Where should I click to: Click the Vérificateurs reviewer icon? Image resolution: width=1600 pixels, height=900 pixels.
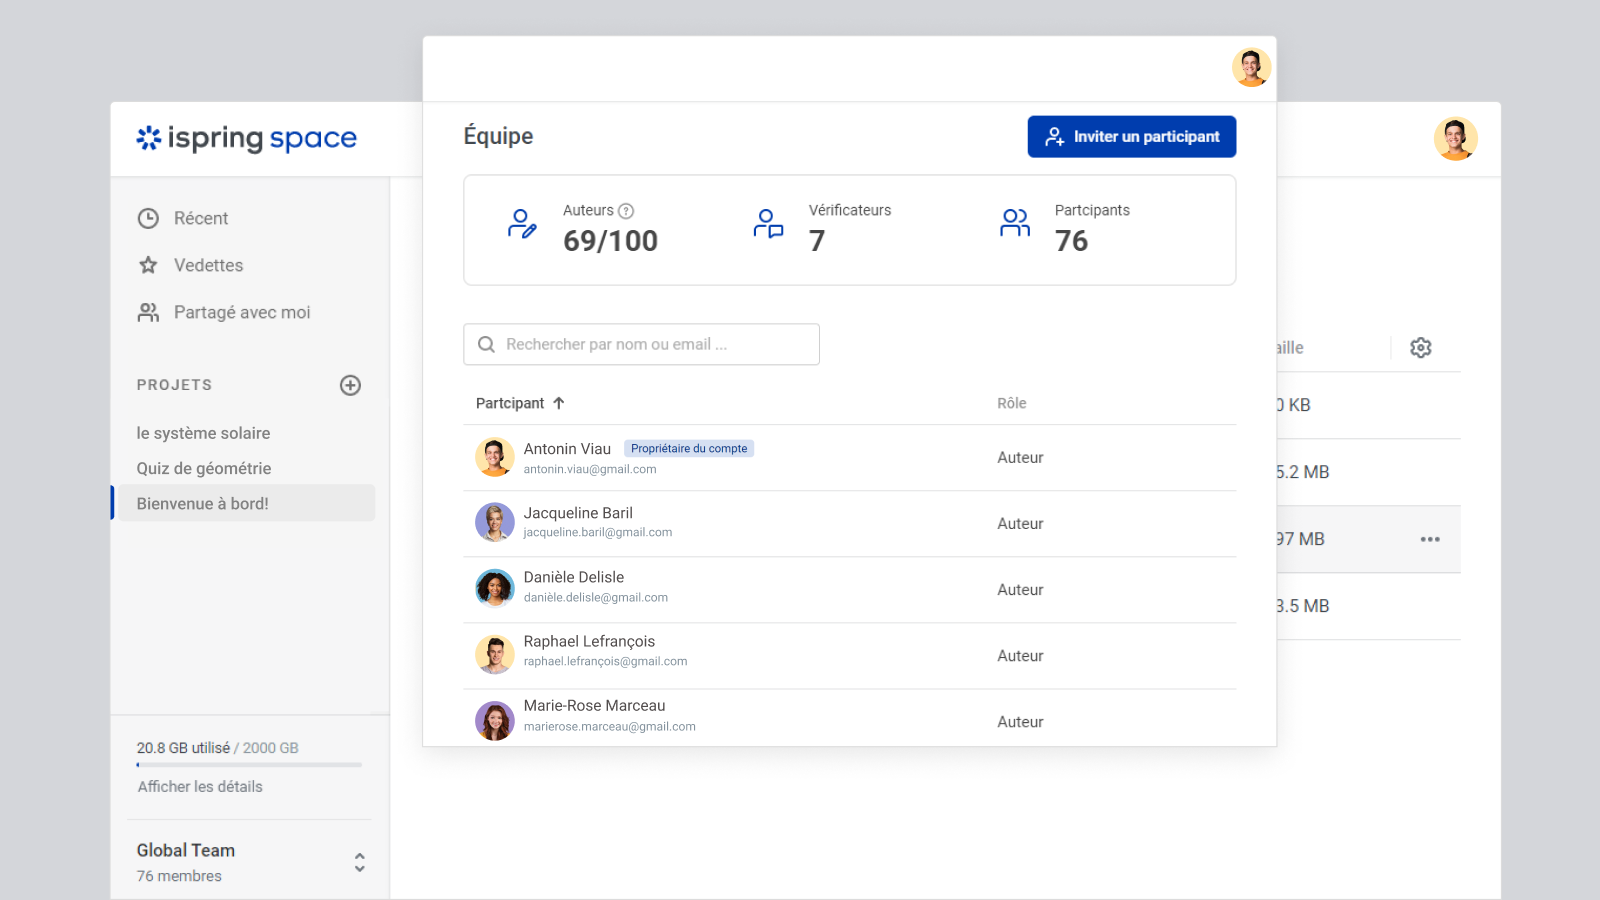768,223
